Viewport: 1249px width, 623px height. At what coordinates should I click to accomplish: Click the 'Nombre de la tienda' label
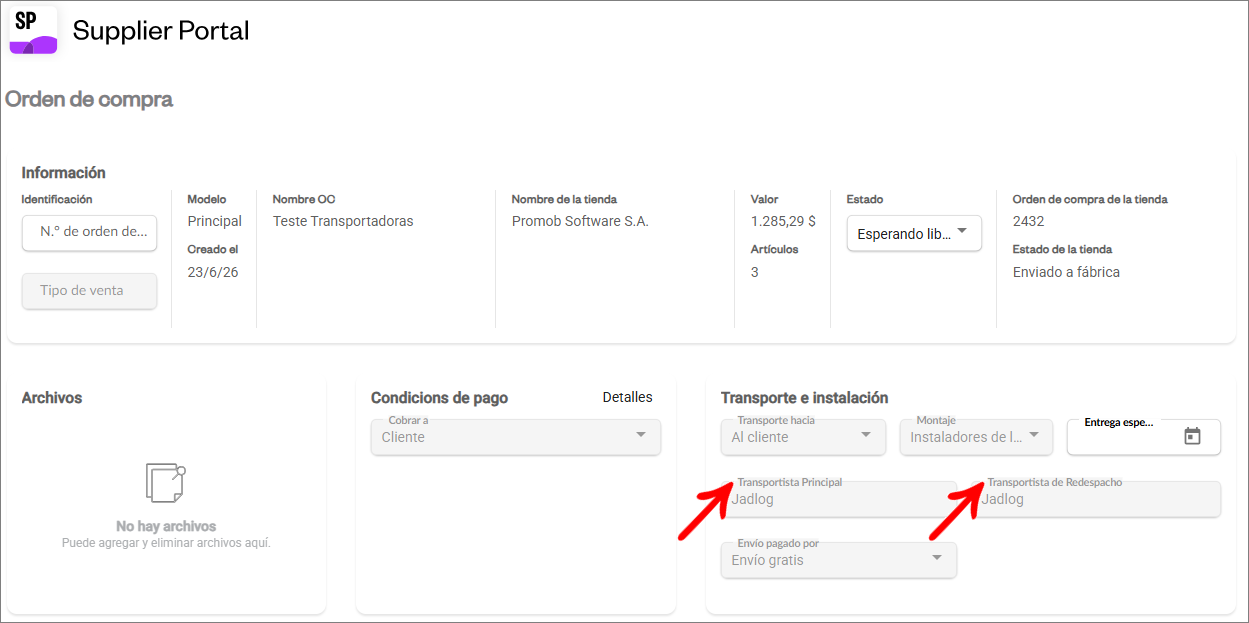pos(564,199)
